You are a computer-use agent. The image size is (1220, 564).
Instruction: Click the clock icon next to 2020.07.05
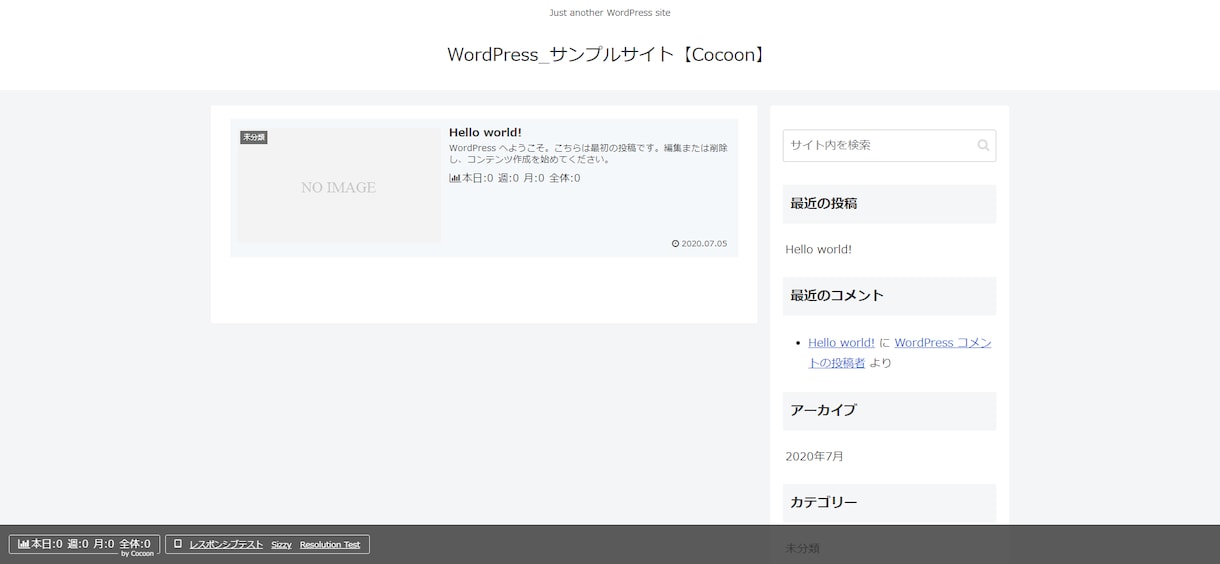tap(675, 243)
